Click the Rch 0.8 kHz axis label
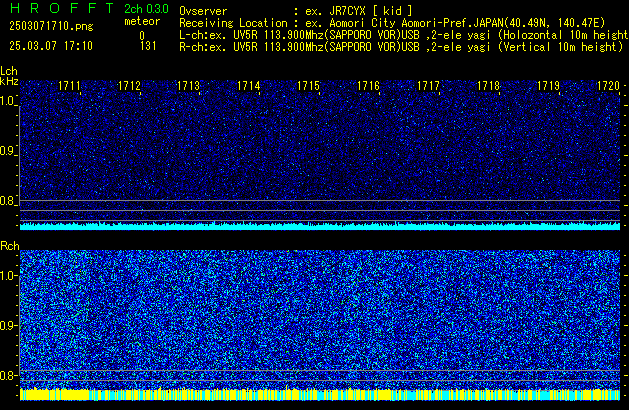Viewport: 629px width, 410px height. (8, 375)
